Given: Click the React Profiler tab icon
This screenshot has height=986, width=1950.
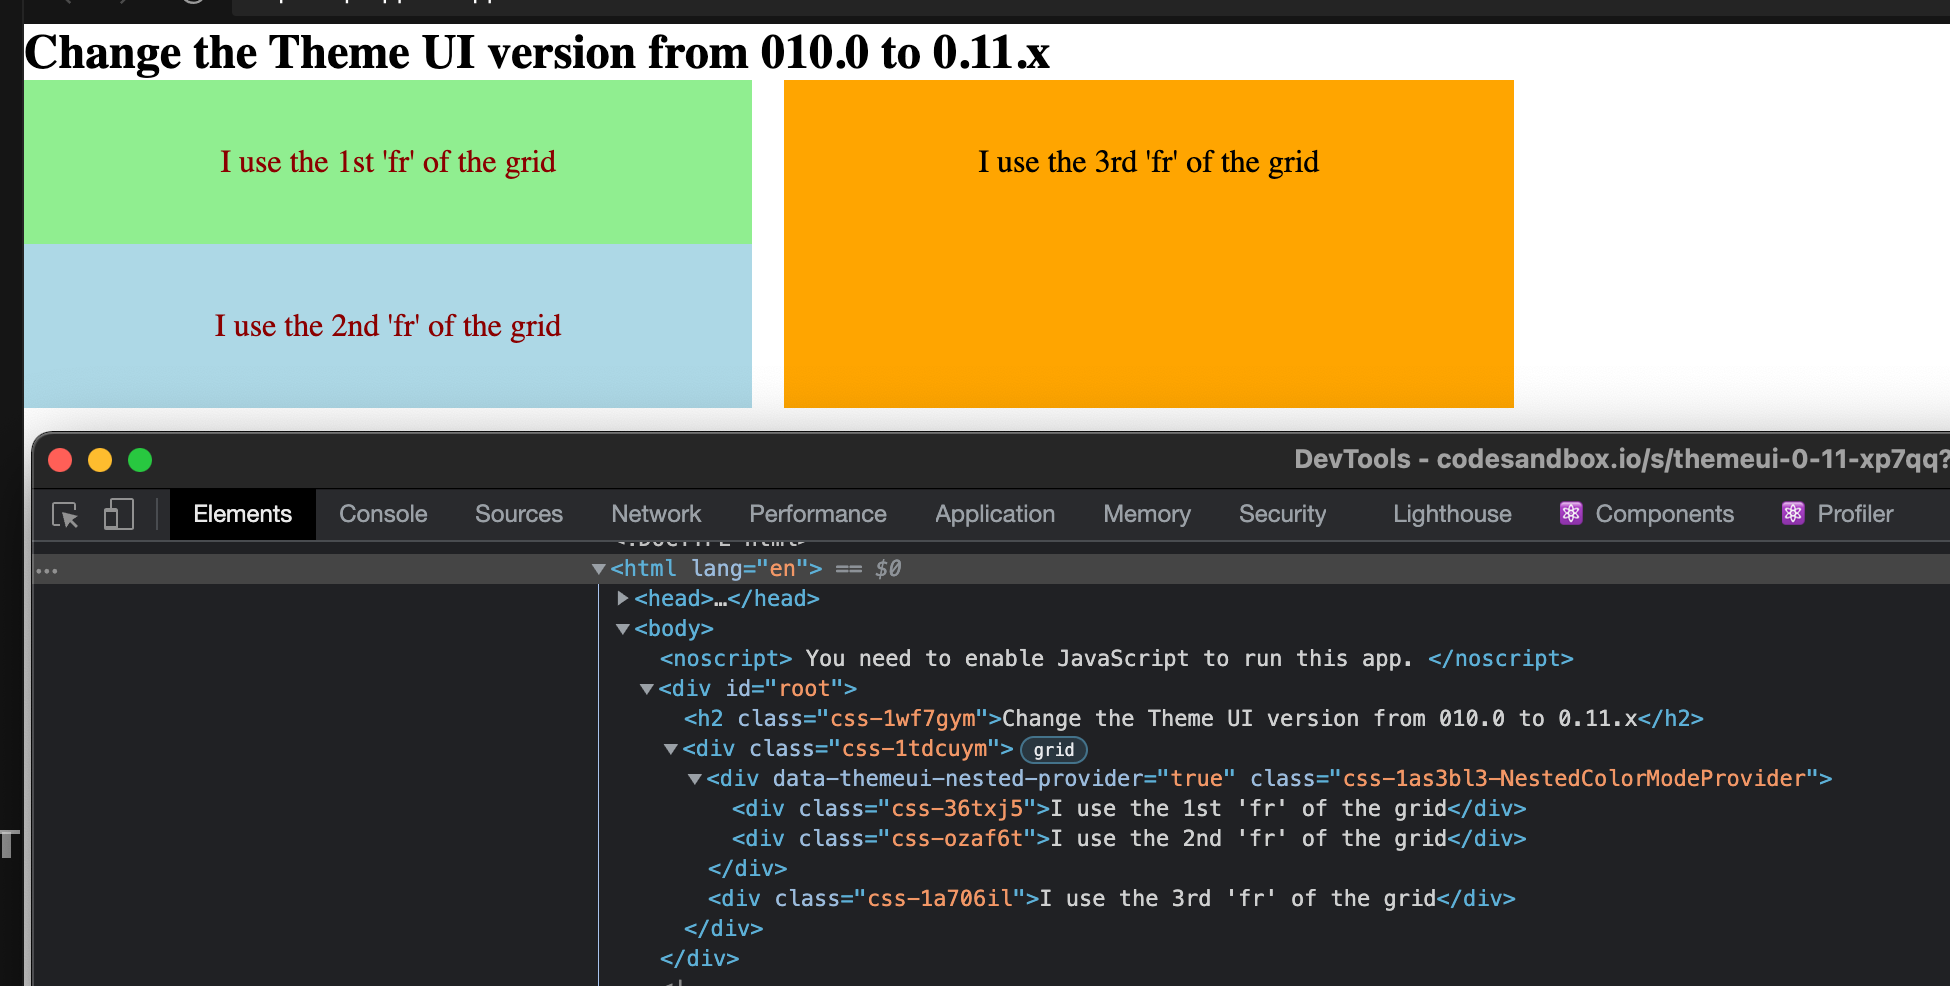Looking at the screenshot, I should (x=1793, y=514).
